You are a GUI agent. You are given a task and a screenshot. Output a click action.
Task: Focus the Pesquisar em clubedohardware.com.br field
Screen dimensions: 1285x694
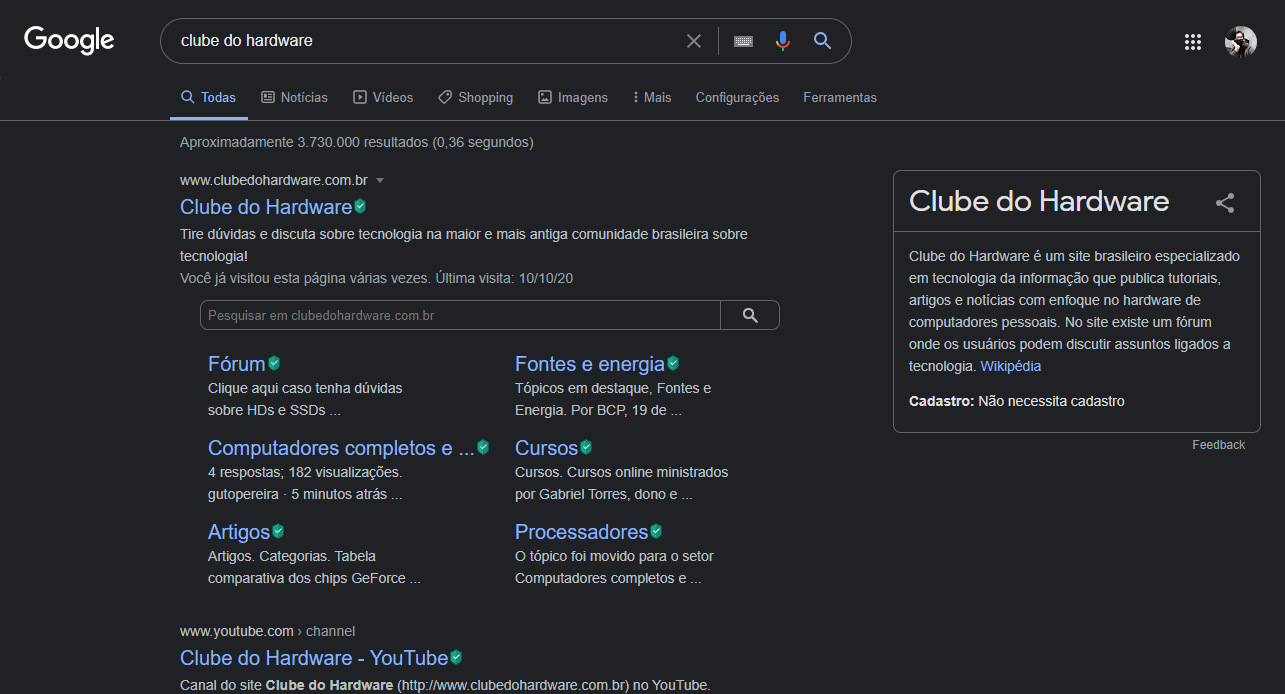(x=460, y=315)
